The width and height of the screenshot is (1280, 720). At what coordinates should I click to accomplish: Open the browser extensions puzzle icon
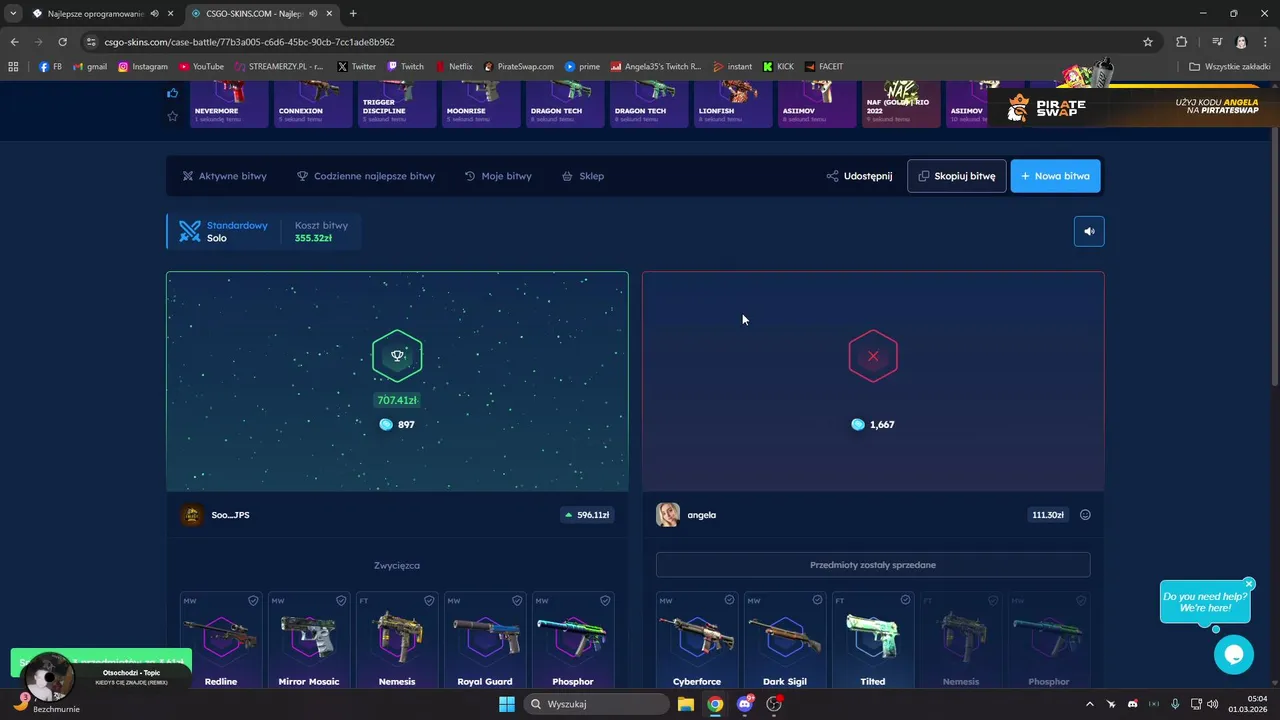pos(1181,42)
